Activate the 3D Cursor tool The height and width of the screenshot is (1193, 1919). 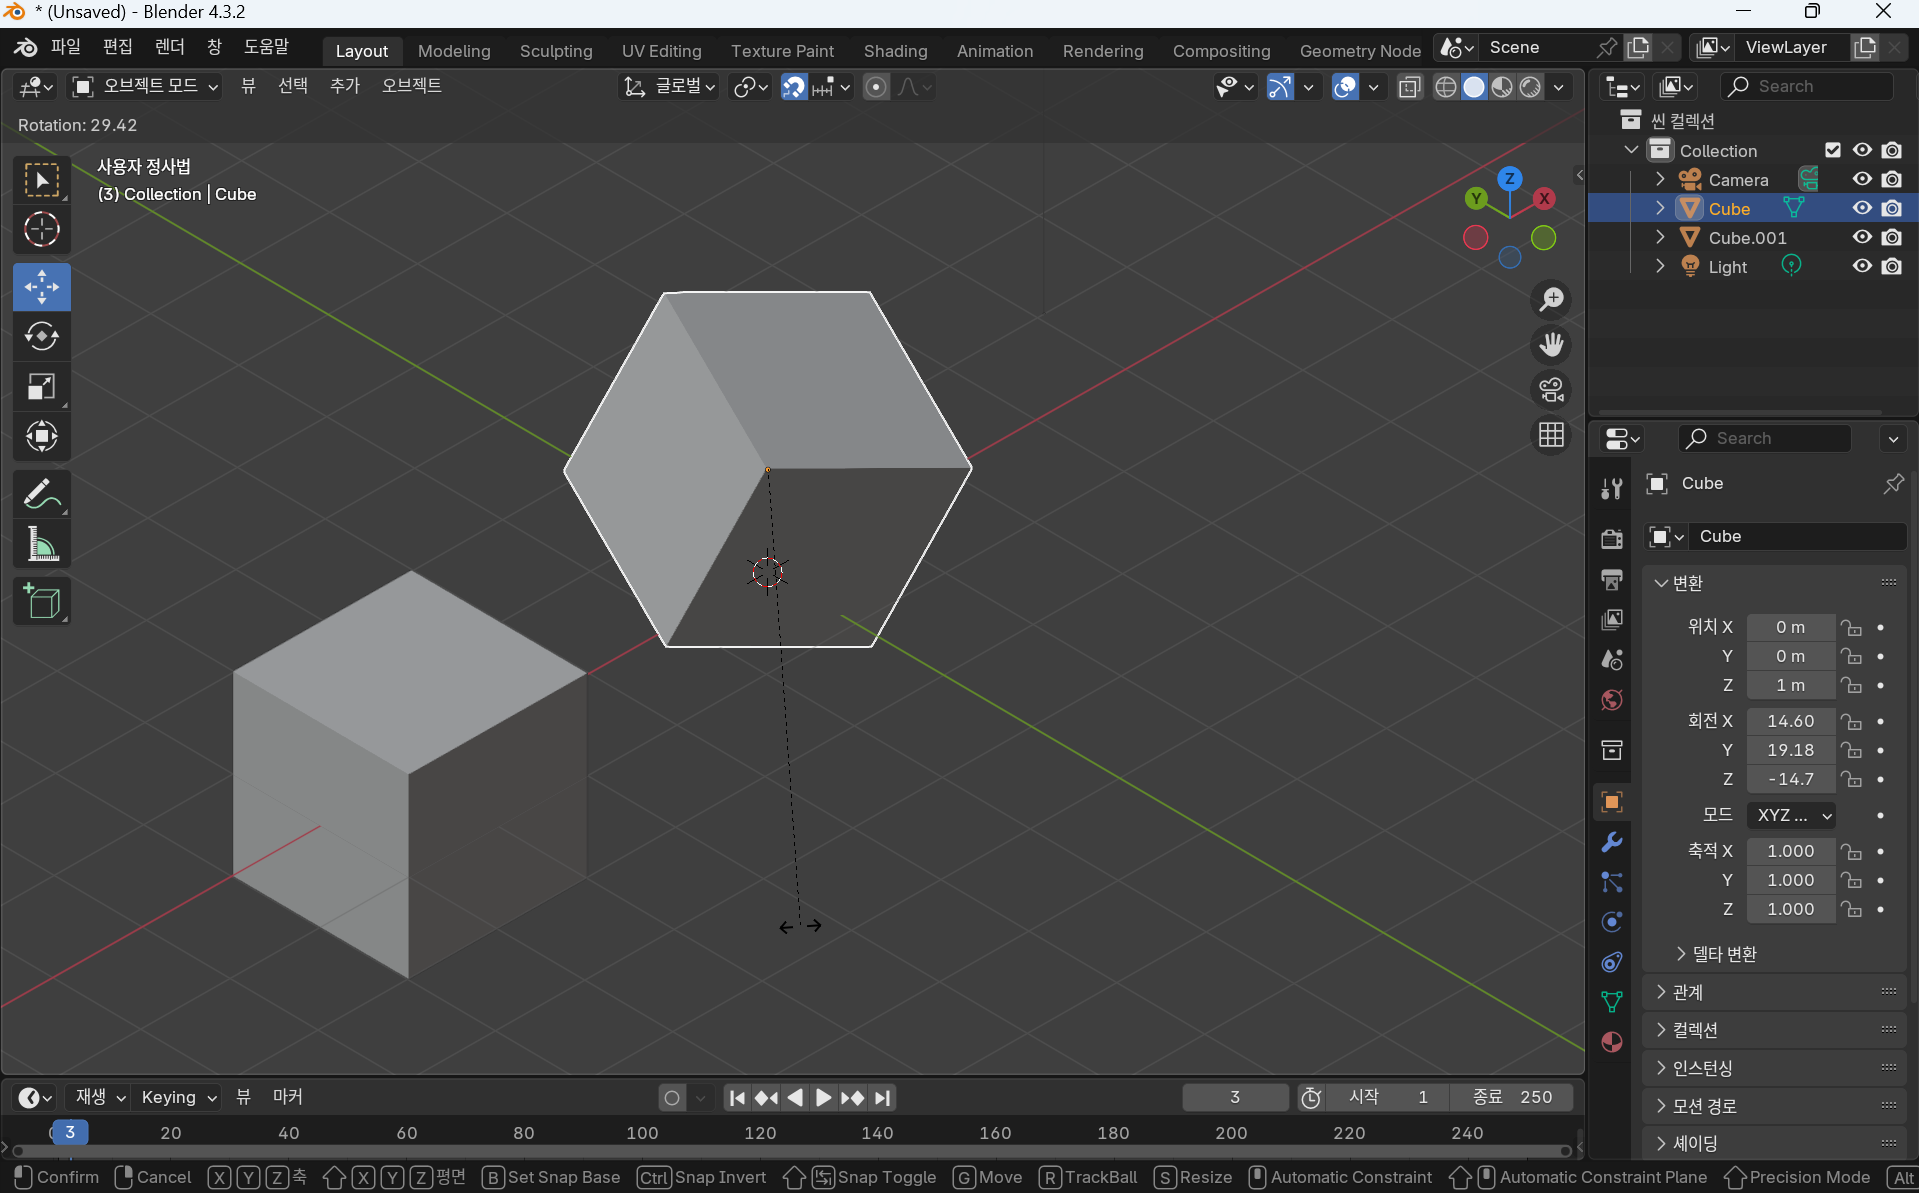click(x=42, y=230)
